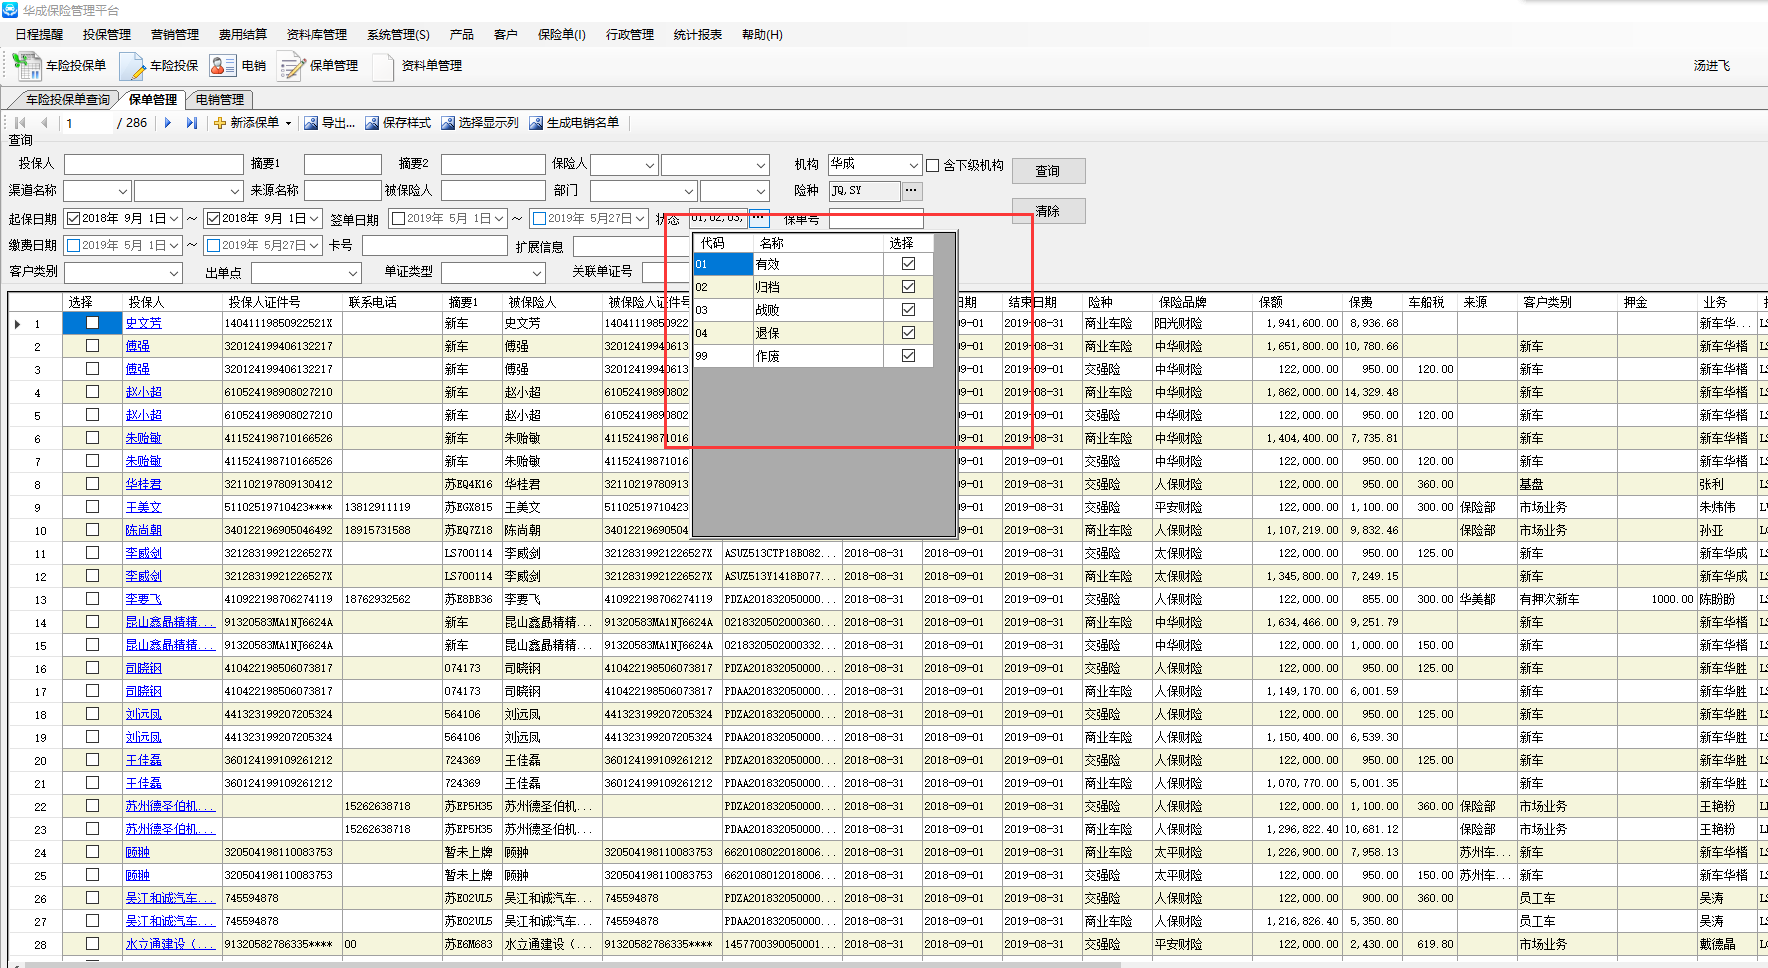Viewport: 1768px width, 968px height.
Task: Jump to the last page arrow
Action: pos(191,123)
